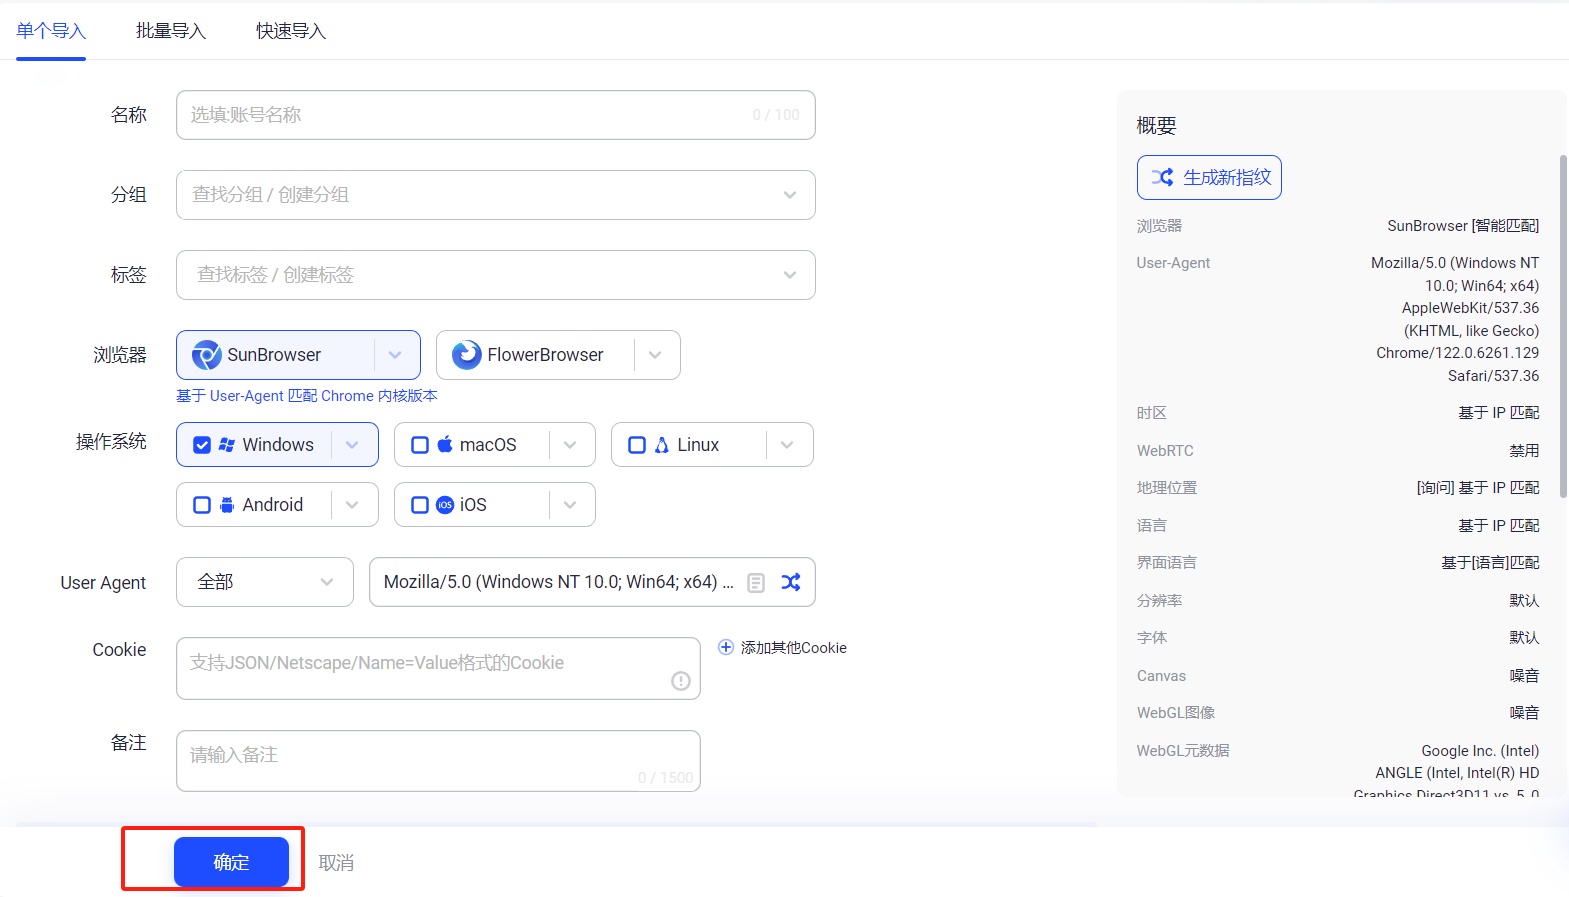Open FlowerBrowser version dropdown arrow

tap(655, 355)
